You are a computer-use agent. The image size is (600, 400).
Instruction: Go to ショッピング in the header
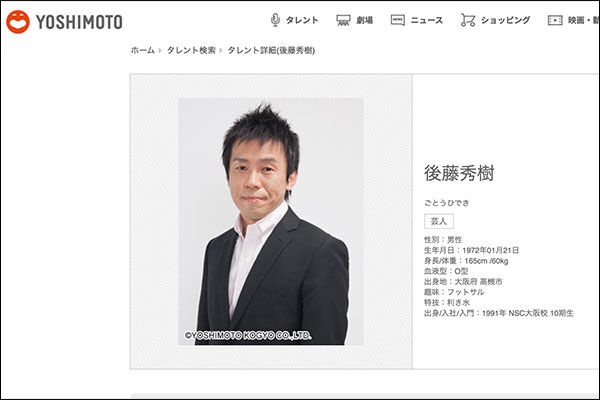(507, 20)
